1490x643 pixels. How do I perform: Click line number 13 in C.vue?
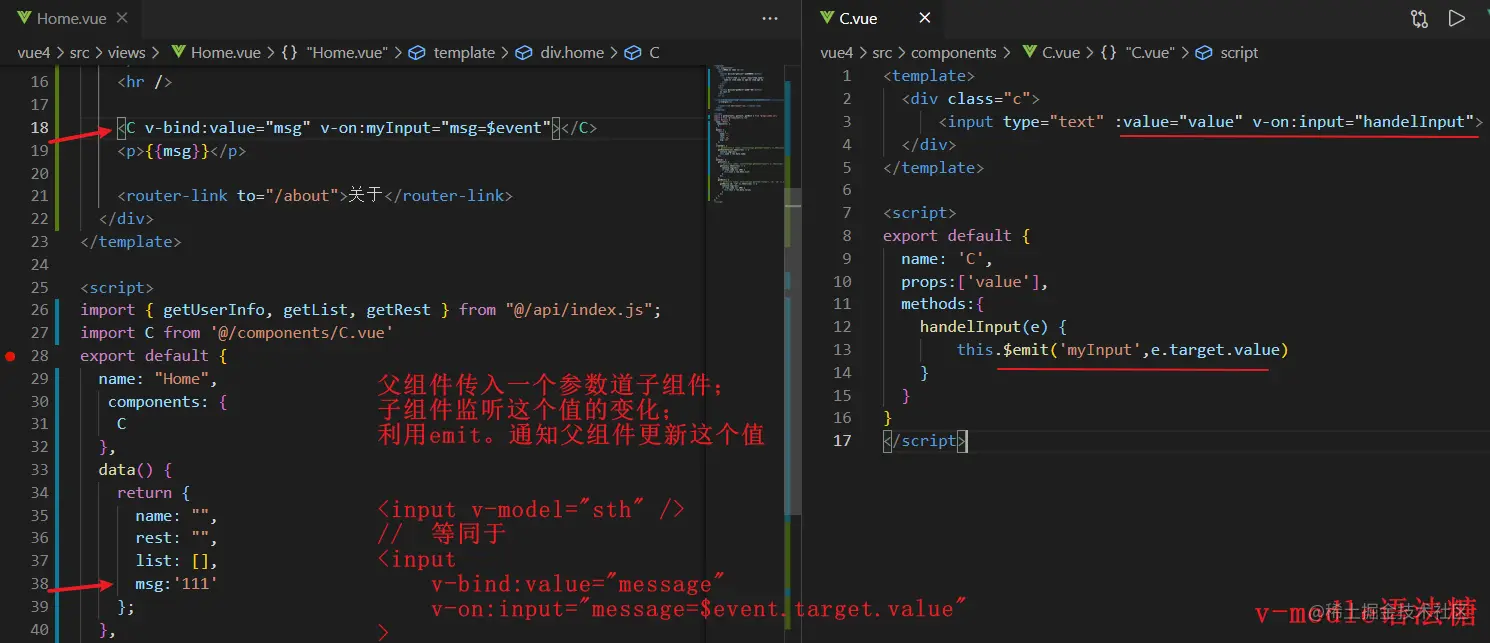842,350
